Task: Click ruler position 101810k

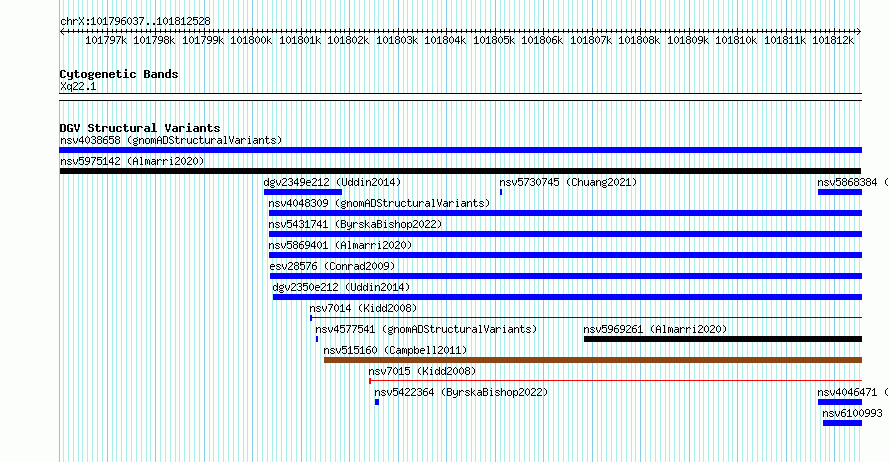Action: pyautogui.click(x=737, y=40)
